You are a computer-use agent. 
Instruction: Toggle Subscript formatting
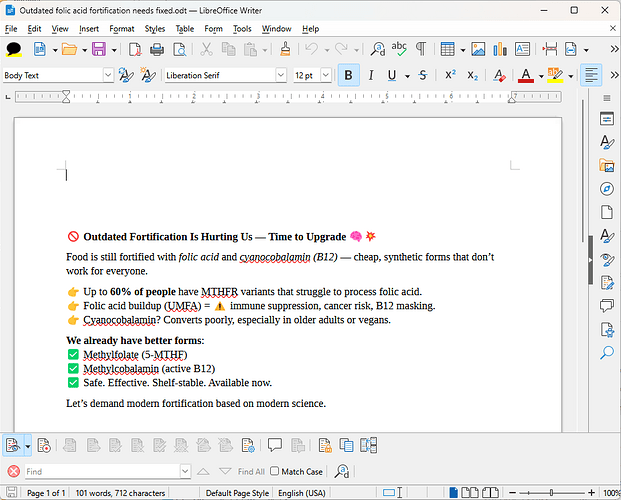click(x=472, y=75)
